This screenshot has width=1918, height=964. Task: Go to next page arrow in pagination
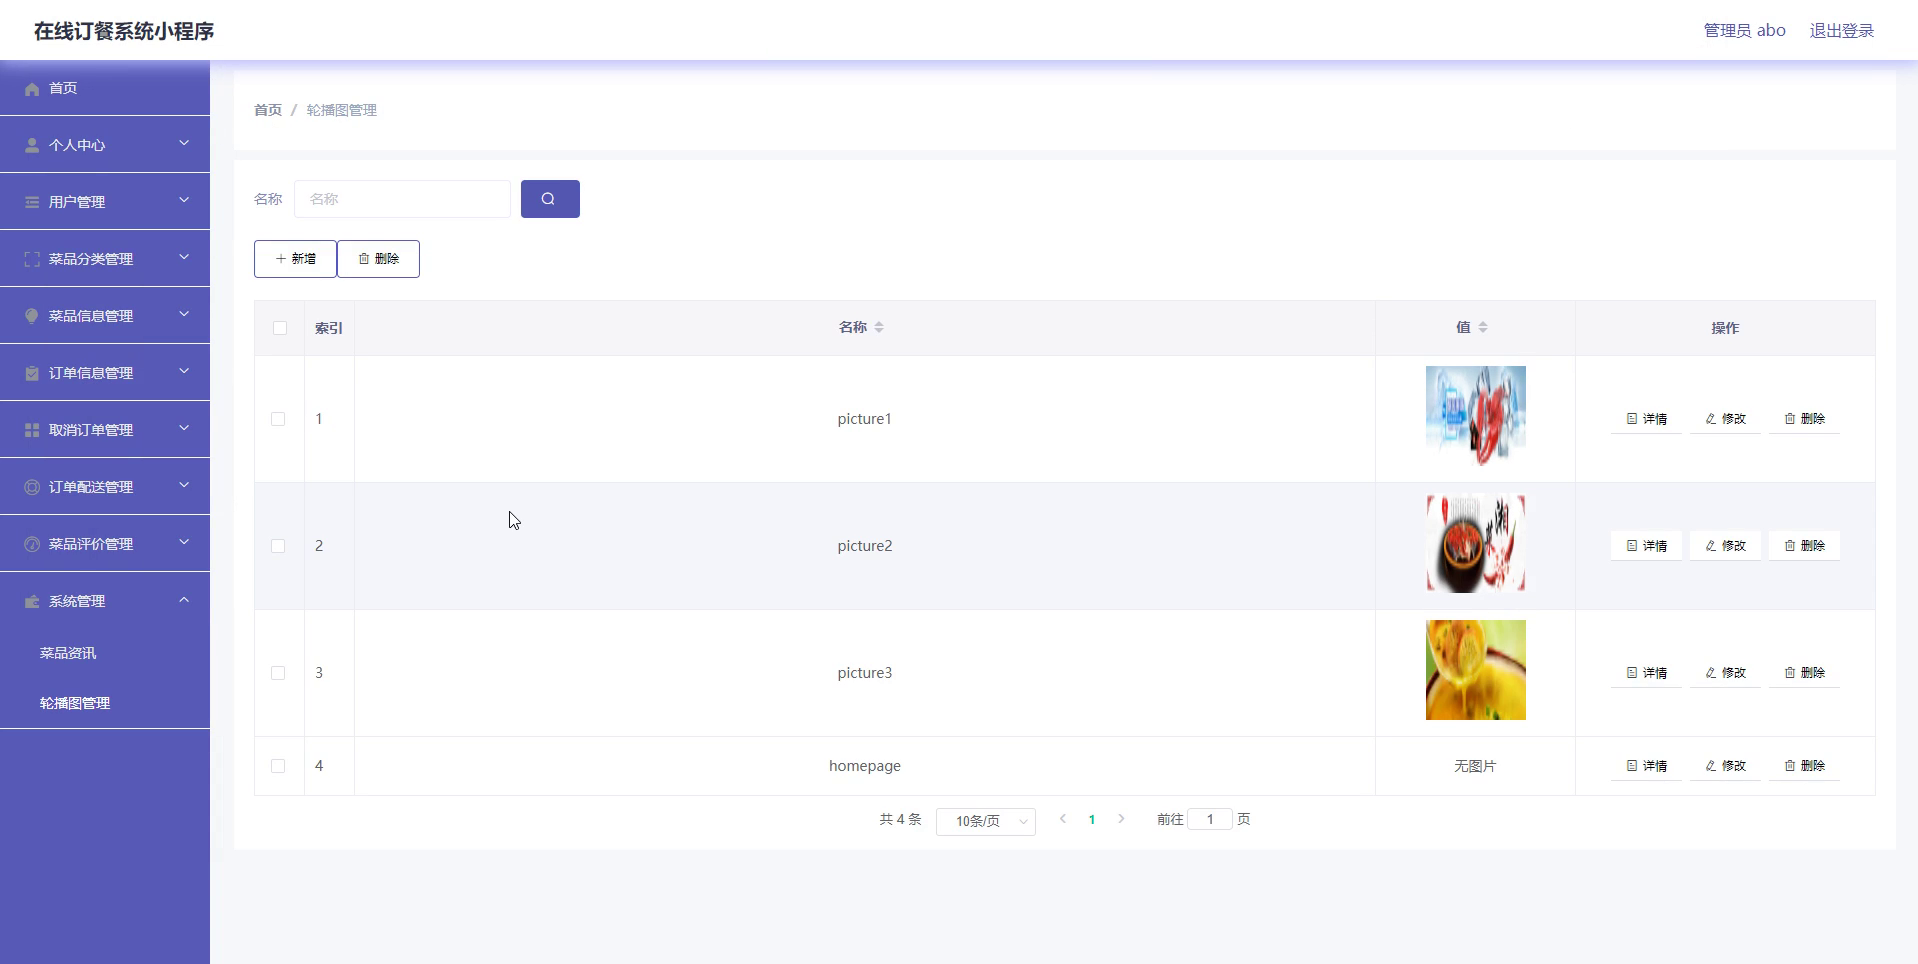(x=1121, y=819)
